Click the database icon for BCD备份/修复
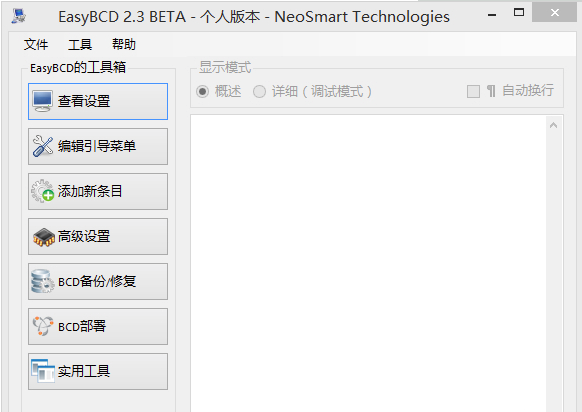Viewport: 582px width, 412px height. click(43, 281)
